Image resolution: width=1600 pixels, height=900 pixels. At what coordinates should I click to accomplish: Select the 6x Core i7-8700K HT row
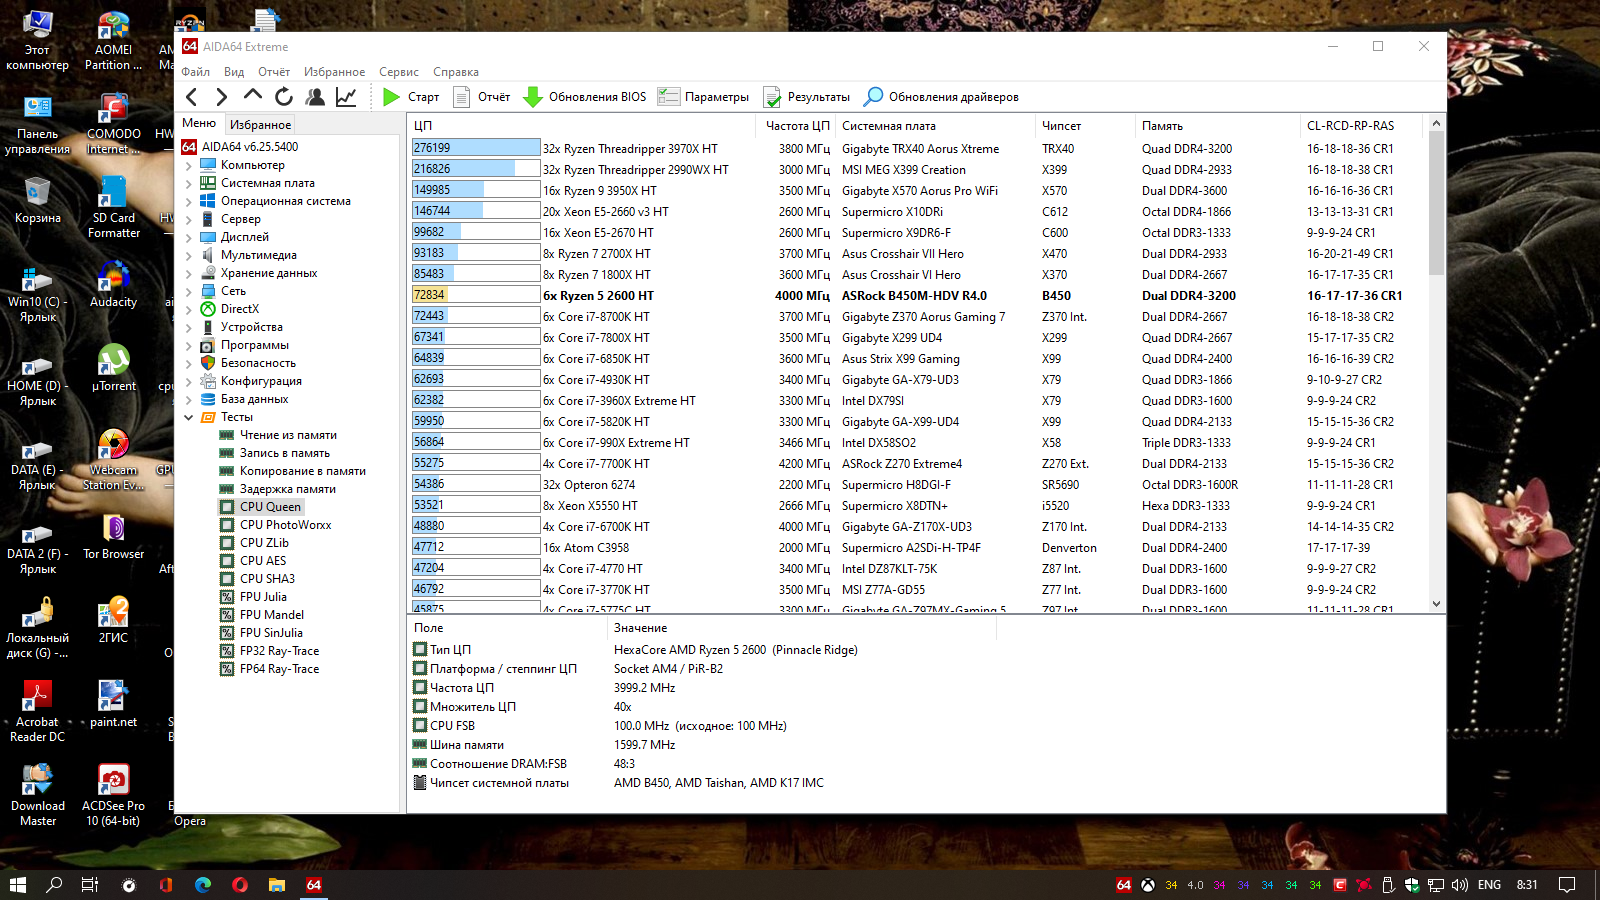click(x=918, y=316)
